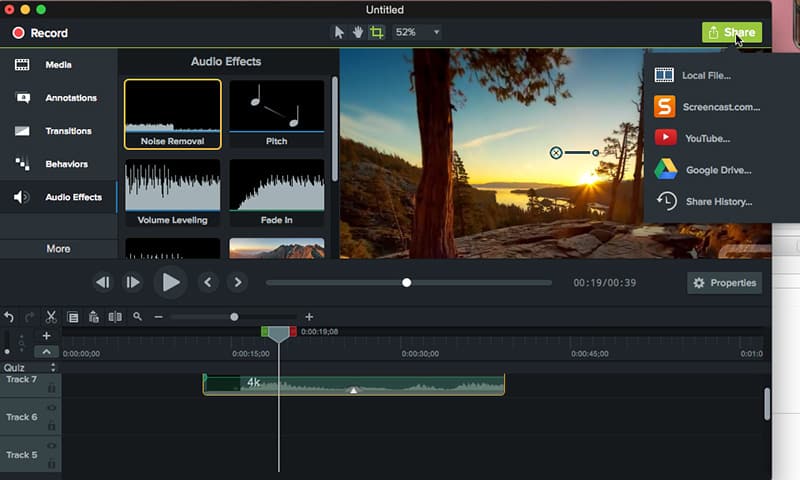Screen dimensions: 800x480
Task: Open the Quiz track type dropdown
Action: tap(53, 367)
